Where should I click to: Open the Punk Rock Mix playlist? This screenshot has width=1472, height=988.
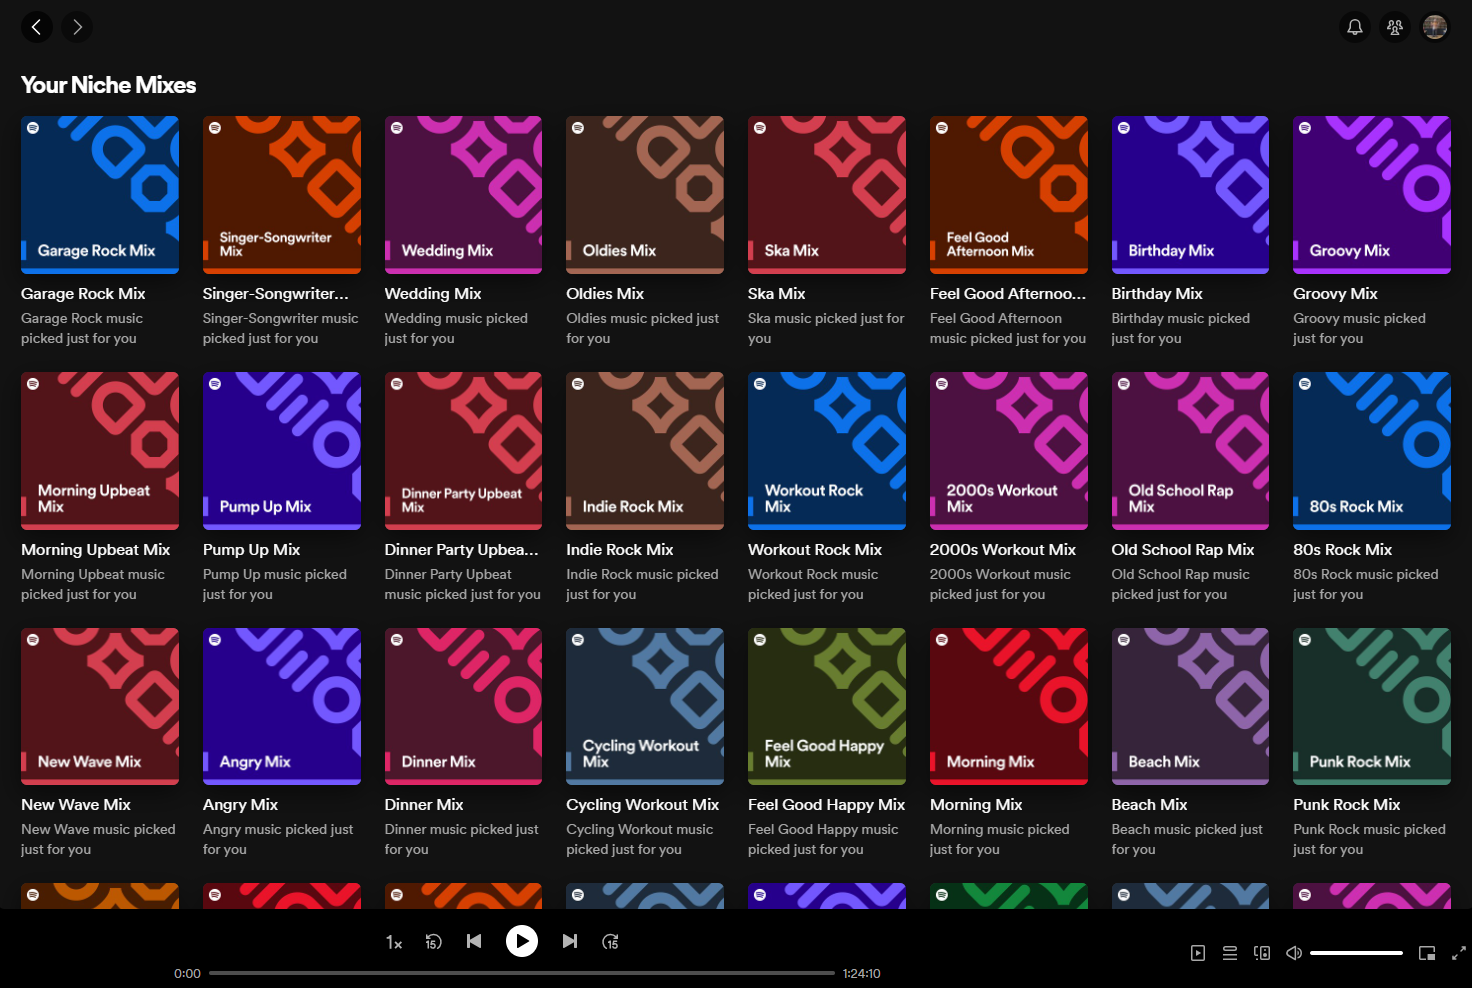pos(1371,706)
